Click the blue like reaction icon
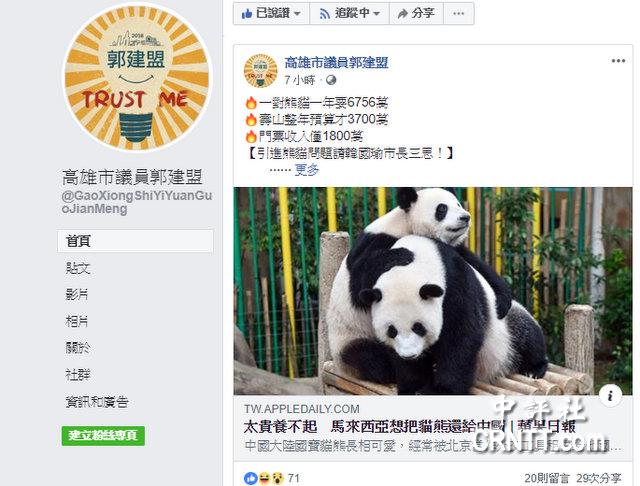The height and width of the screenshot is (486, 640). click(250, 478)
